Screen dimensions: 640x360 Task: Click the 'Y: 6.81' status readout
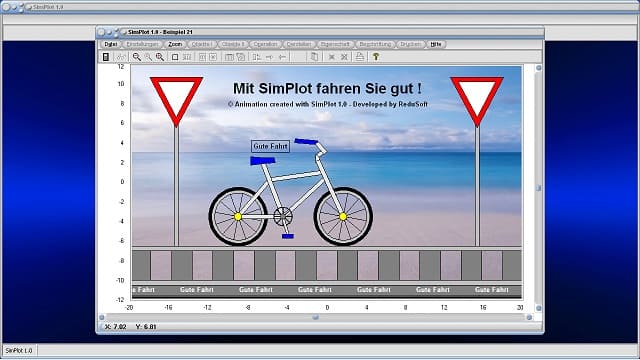coord(146,327)
